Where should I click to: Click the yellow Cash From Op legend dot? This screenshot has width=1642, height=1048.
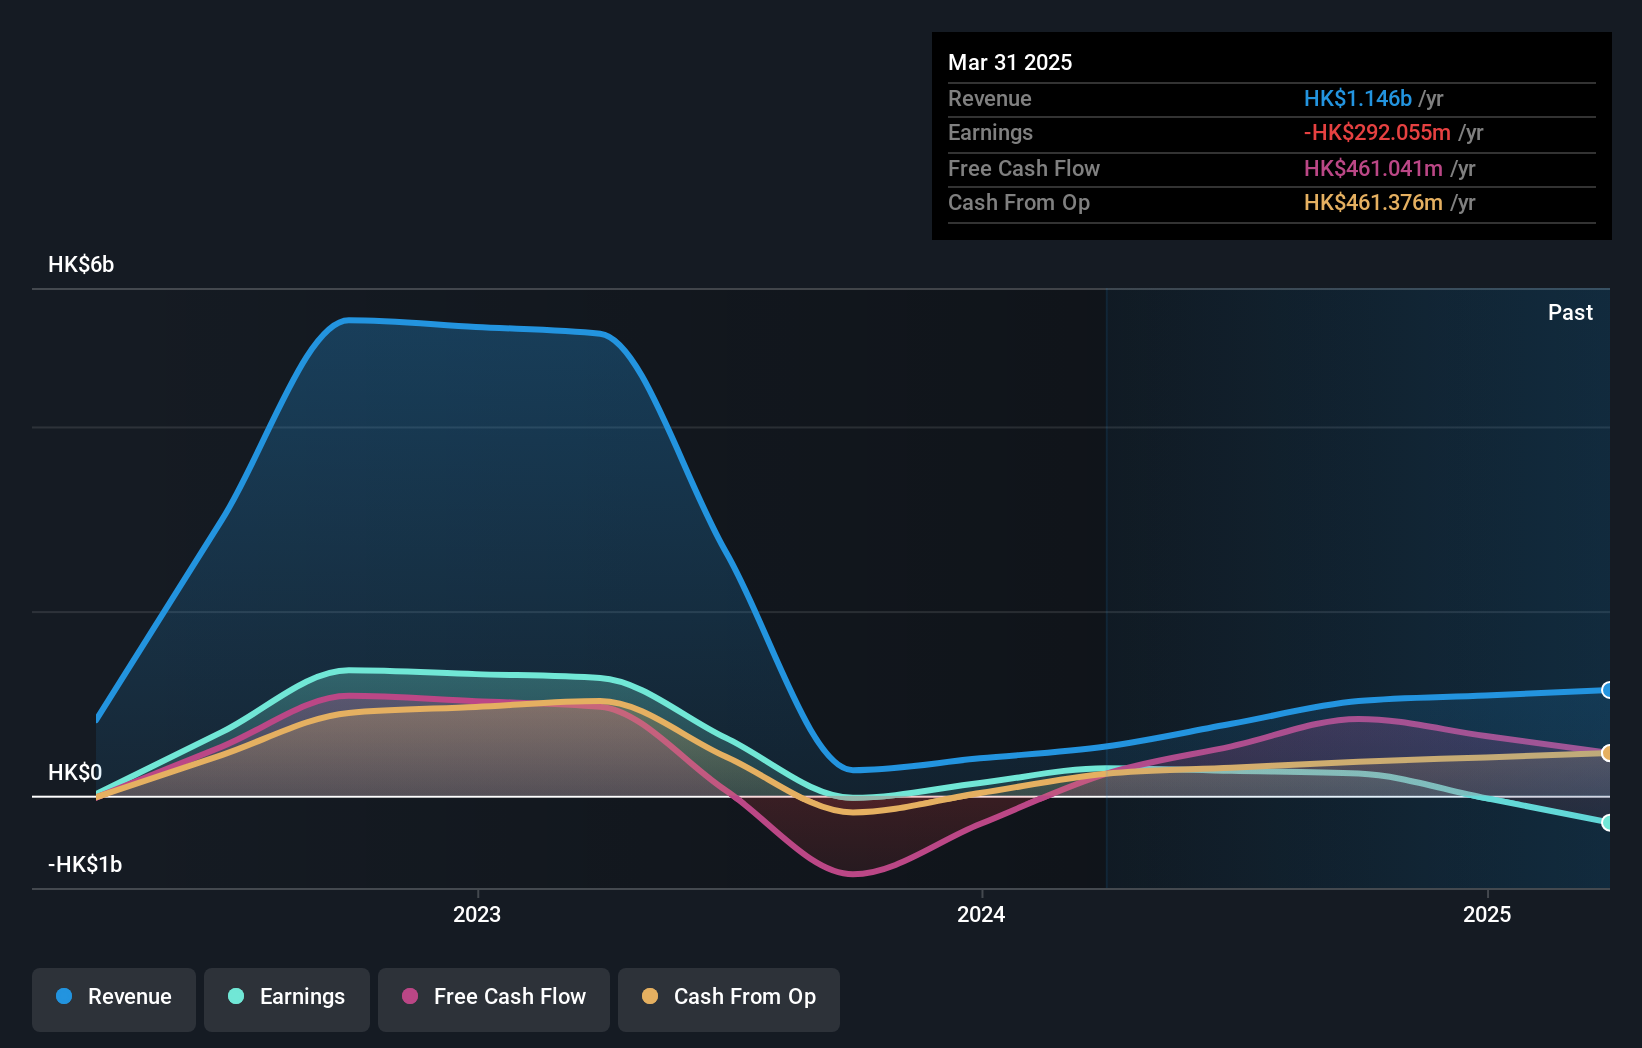coord(651,997)
